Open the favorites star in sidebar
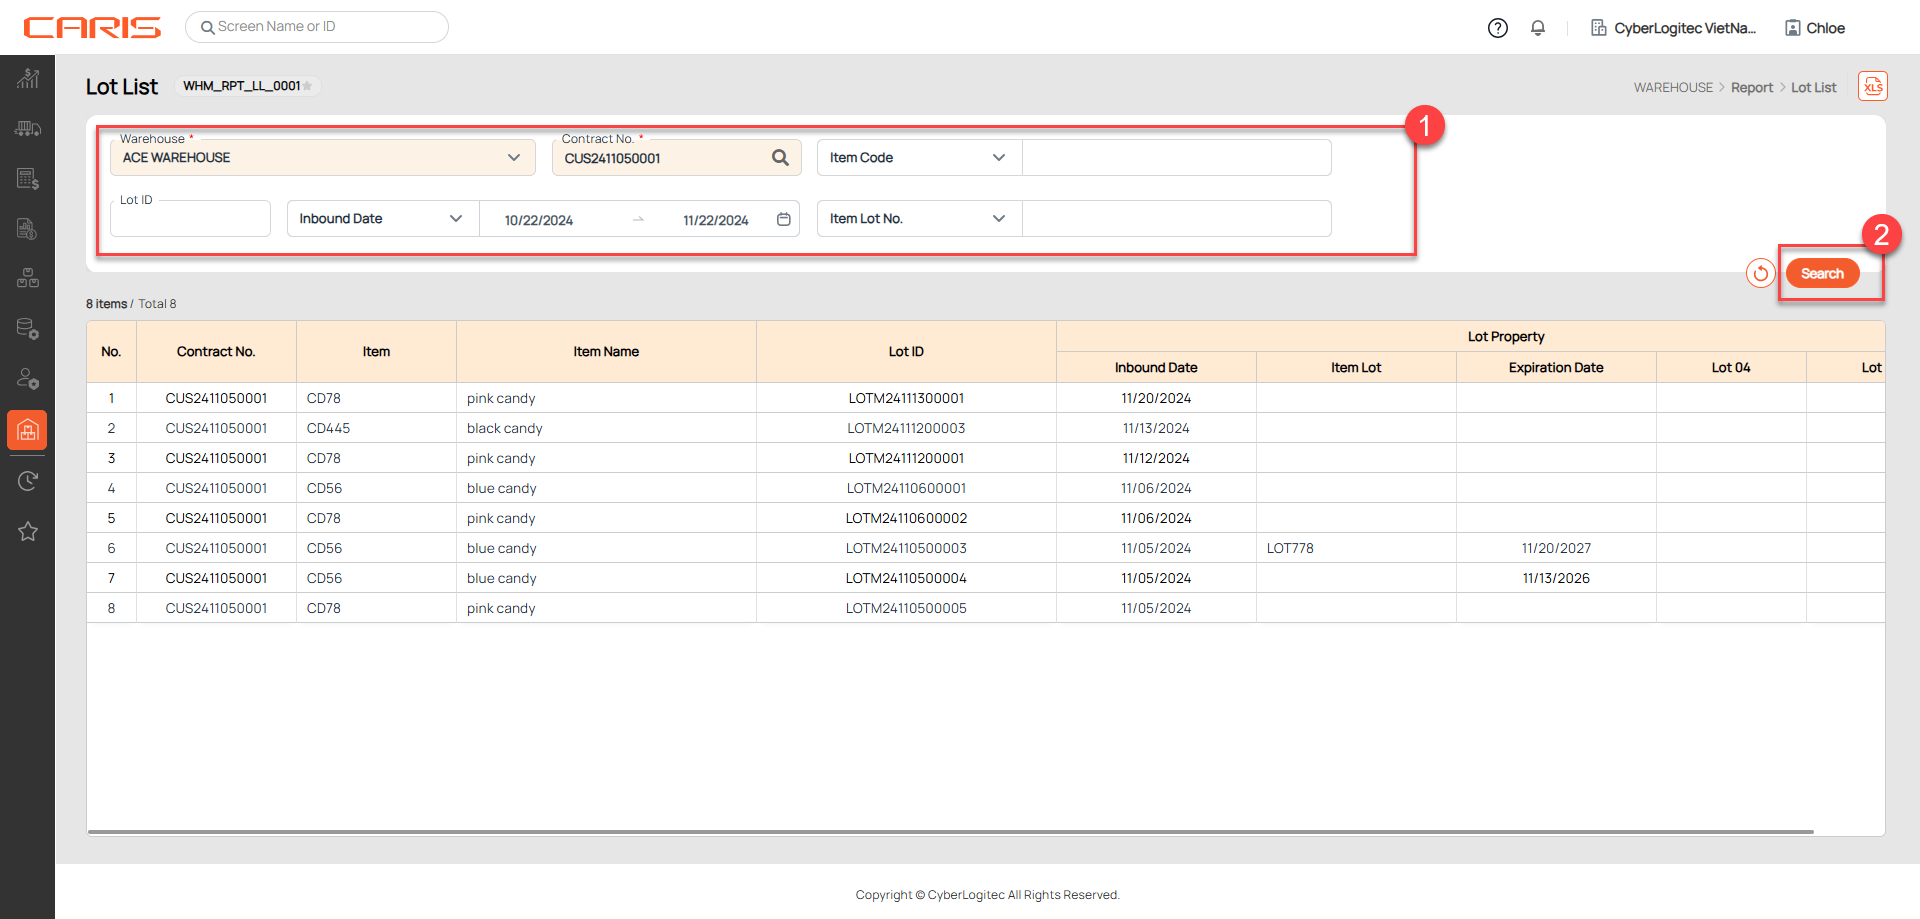The height and width of the screenshot is (919, 1920). 28,531
